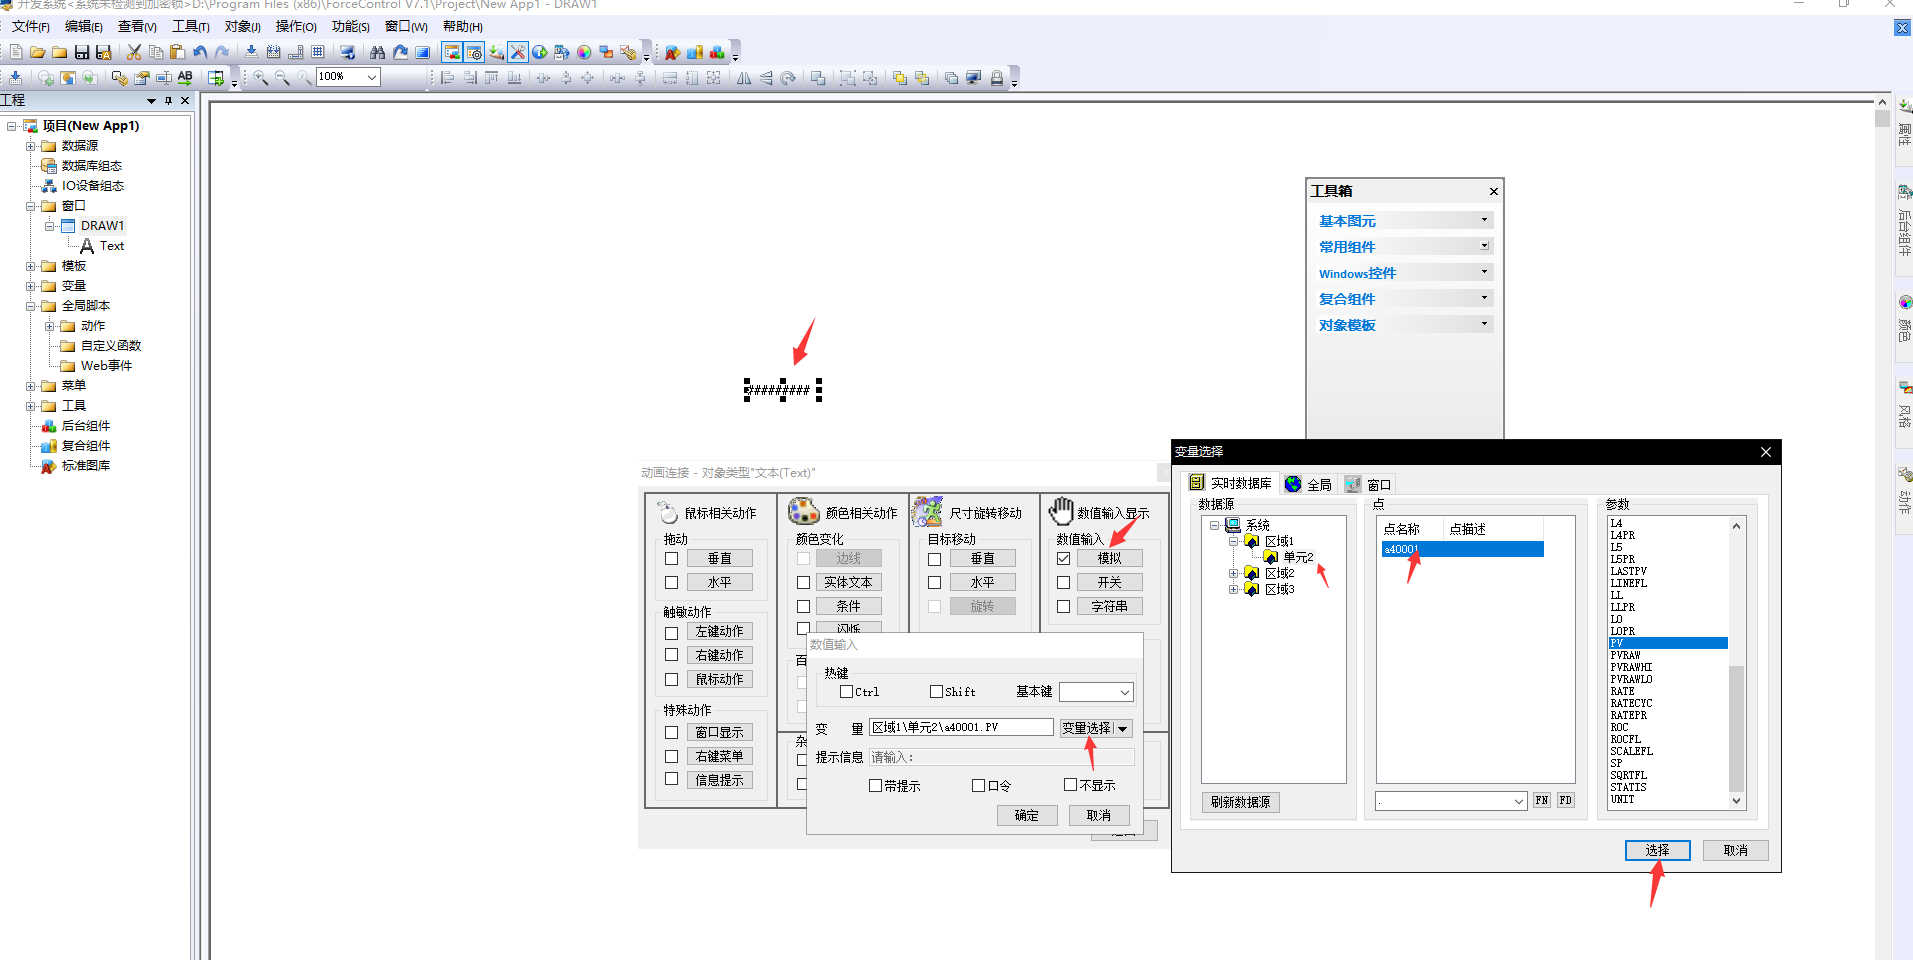Click the 刷新数据源 button
Screen dimensions: 1913x960
pyautogui.click(x=1240, y=802)
